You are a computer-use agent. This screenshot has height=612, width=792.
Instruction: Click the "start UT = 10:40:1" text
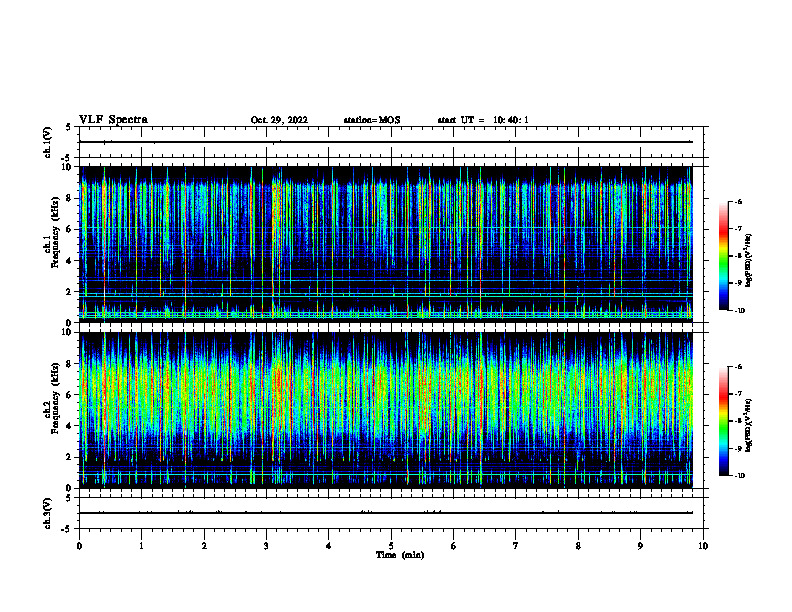(x=483, y=120)
